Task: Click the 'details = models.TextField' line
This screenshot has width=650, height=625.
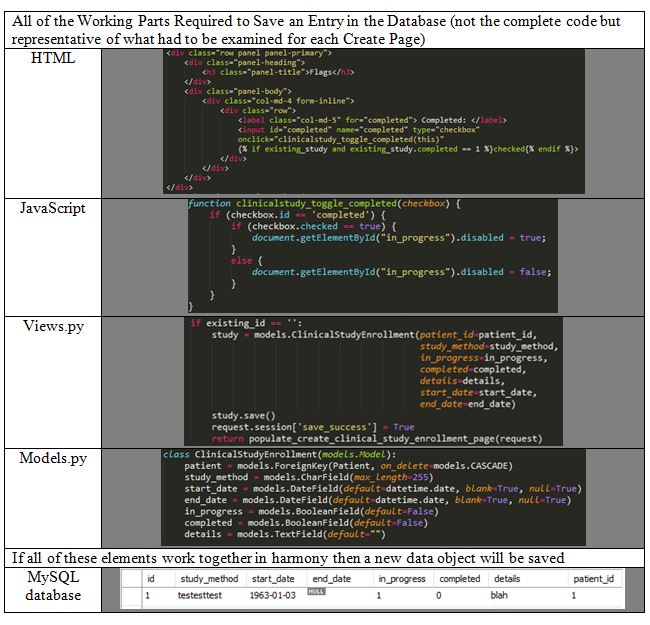Action: pos(285,534)
